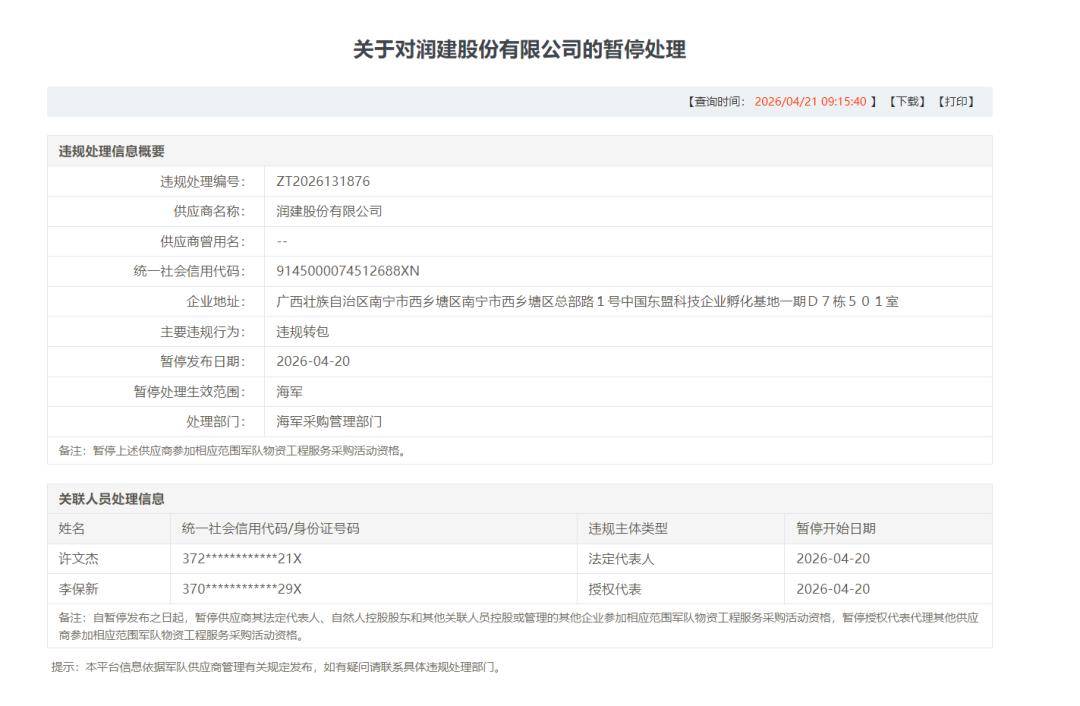Click the credit code 9145000074512688XN
The height and width of the screenshot is (706, 1080).
click(348, 272)
